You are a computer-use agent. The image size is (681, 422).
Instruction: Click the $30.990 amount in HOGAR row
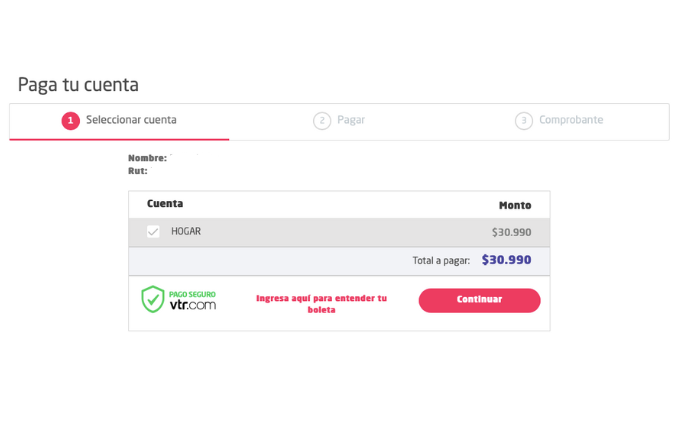(x=512, y=232)
